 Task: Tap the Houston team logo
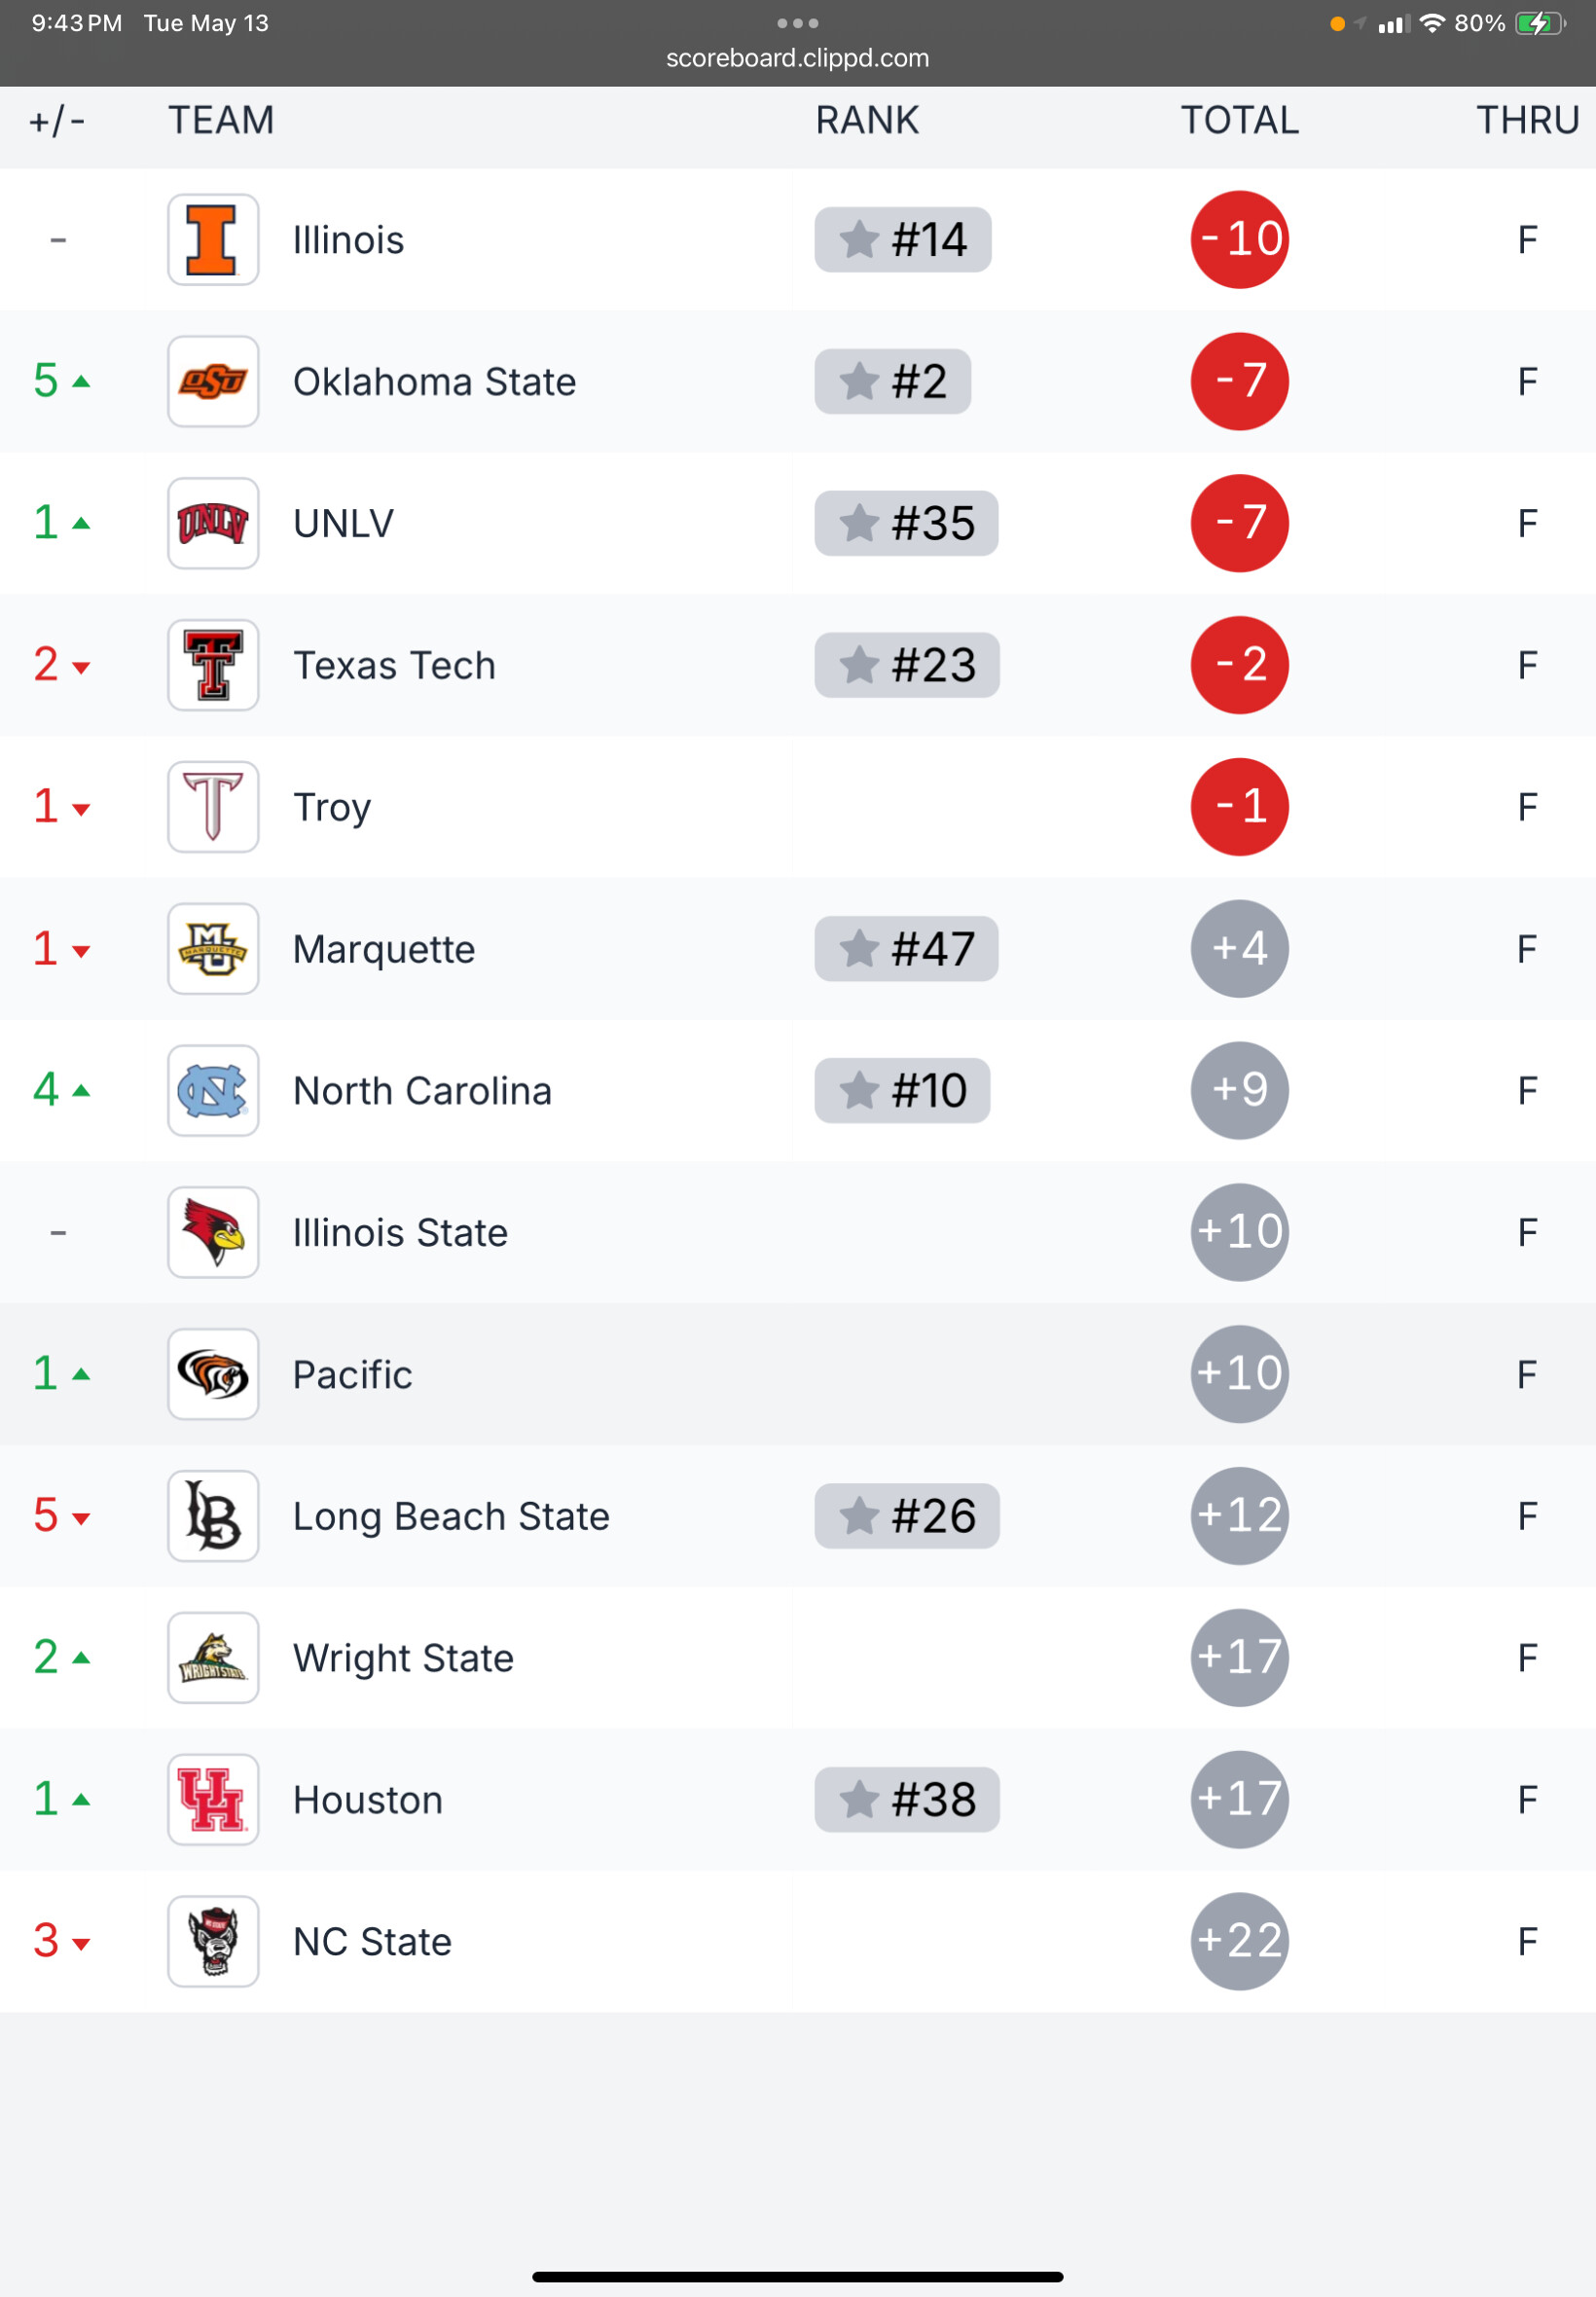(x=213, y=1800)
